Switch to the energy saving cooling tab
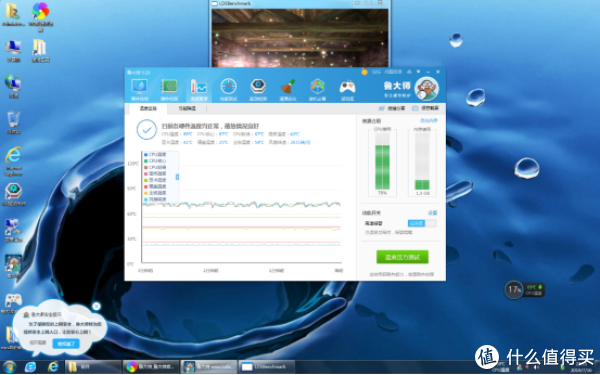Screen dimensions: 600x375 [187, 109]
